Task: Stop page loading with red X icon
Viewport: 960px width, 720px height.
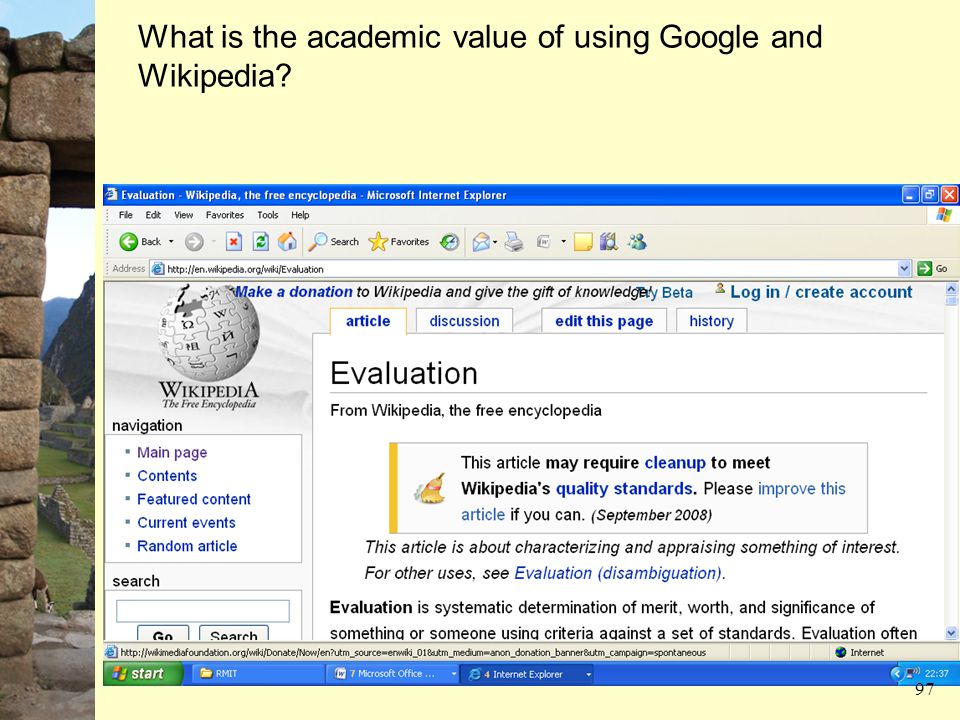Action: point(233,242)
